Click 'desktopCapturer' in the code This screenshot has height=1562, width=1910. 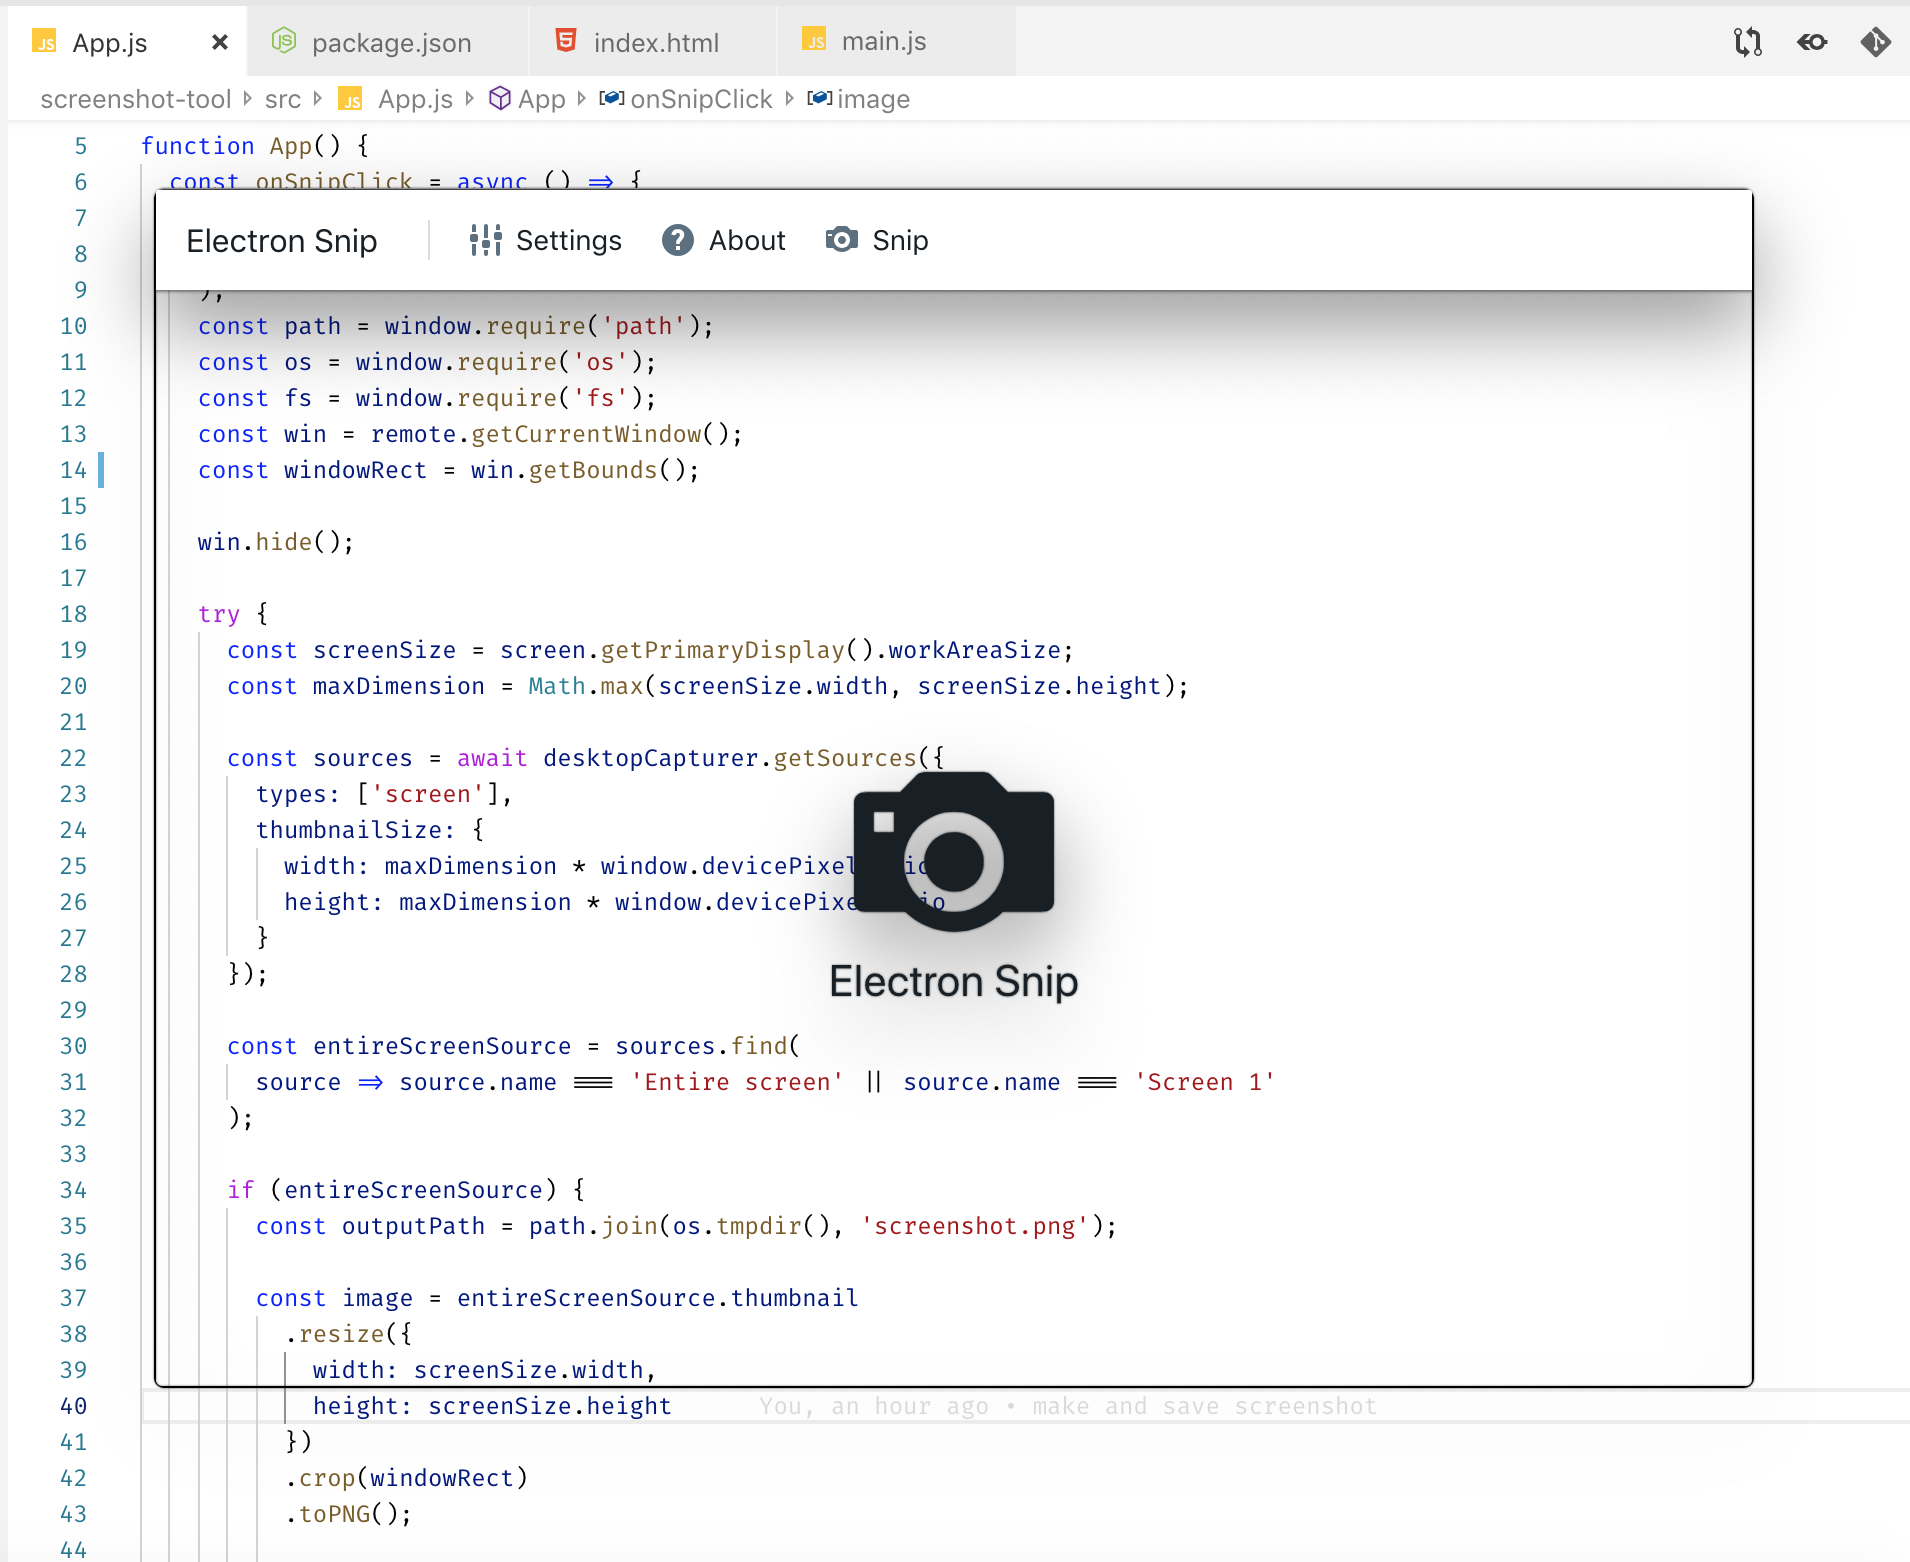[651, 758]
